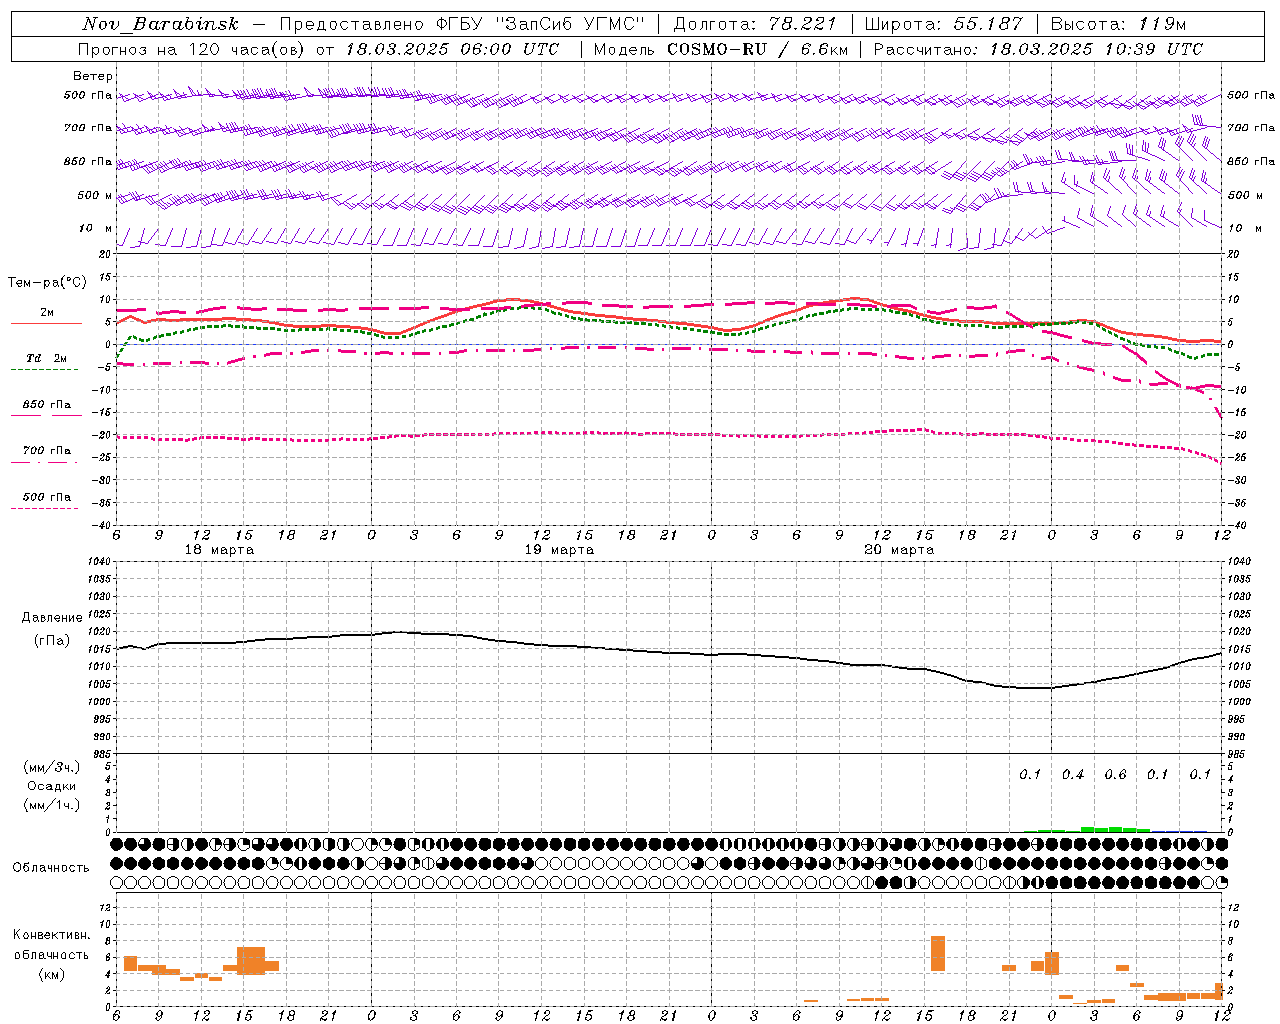Click the '20 марта' date label
The image size is (1280, 1024).
tap(900, 550)
